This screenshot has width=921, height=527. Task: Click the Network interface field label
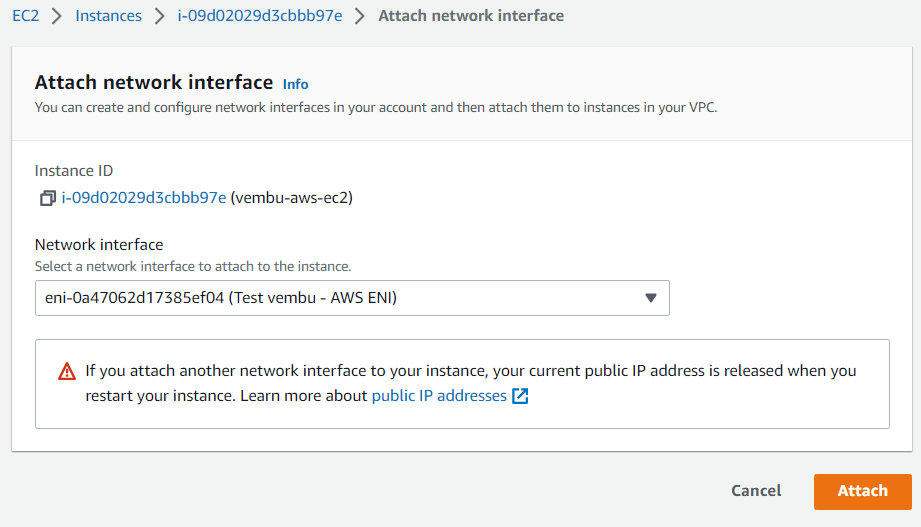pyautogui.click(x=99, y=244)
